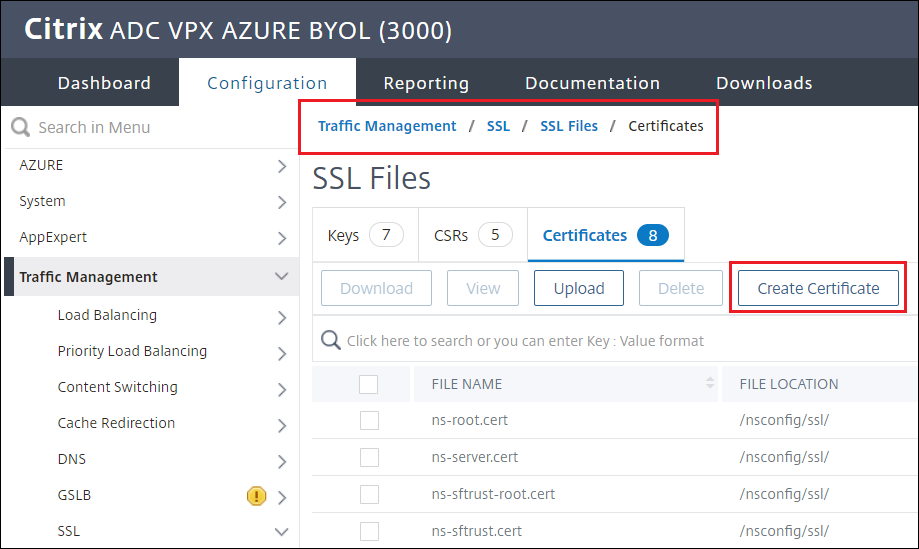Toggle the select-all header checkbox

pos(368,384)
